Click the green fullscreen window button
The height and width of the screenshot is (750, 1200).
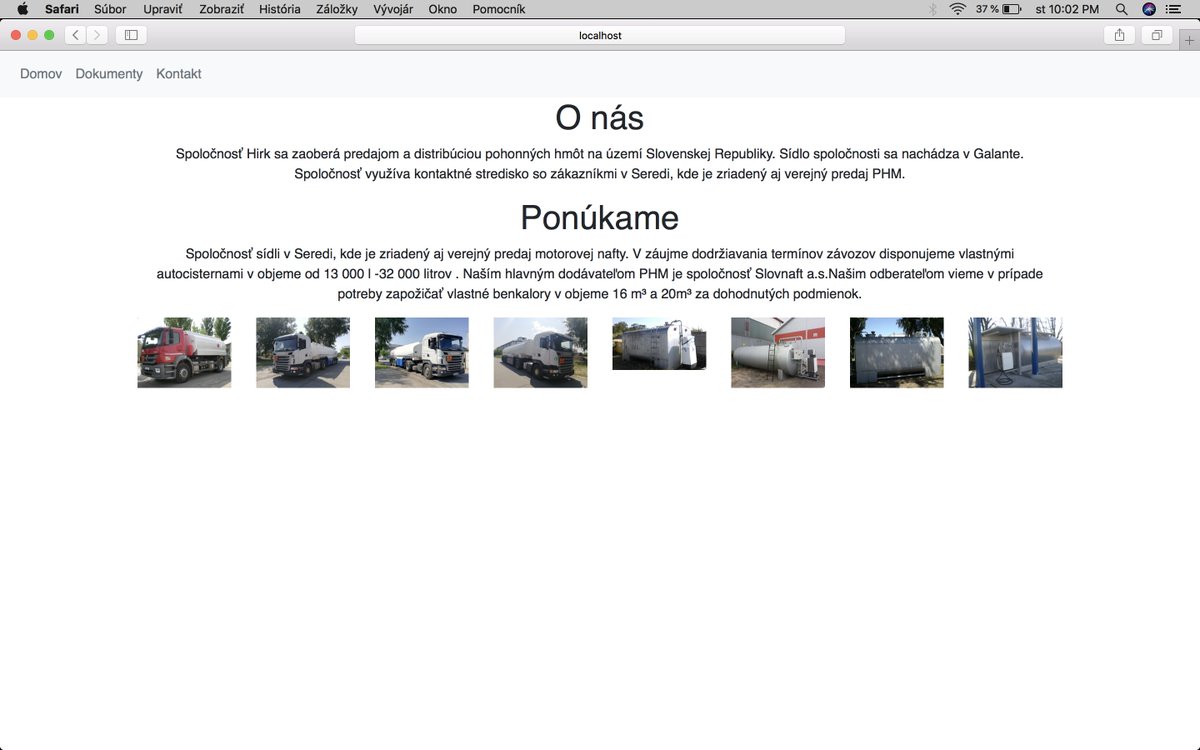49,35
